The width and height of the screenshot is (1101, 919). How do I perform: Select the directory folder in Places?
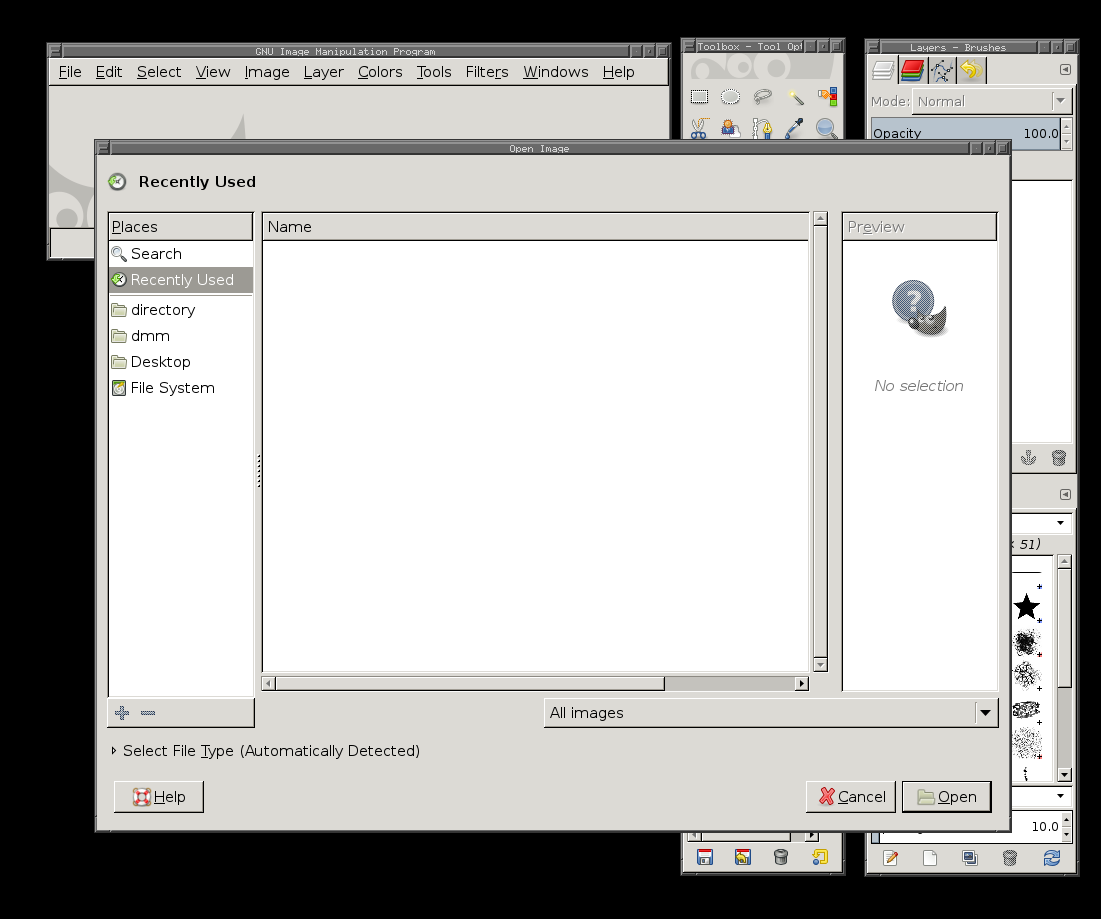(180, 310)
